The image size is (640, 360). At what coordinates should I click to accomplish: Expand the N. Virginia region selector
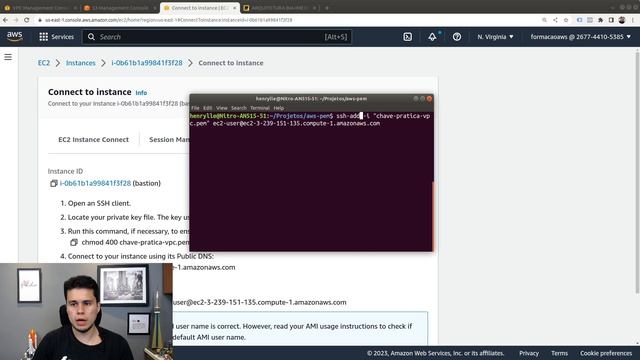(x=495, y=37)
